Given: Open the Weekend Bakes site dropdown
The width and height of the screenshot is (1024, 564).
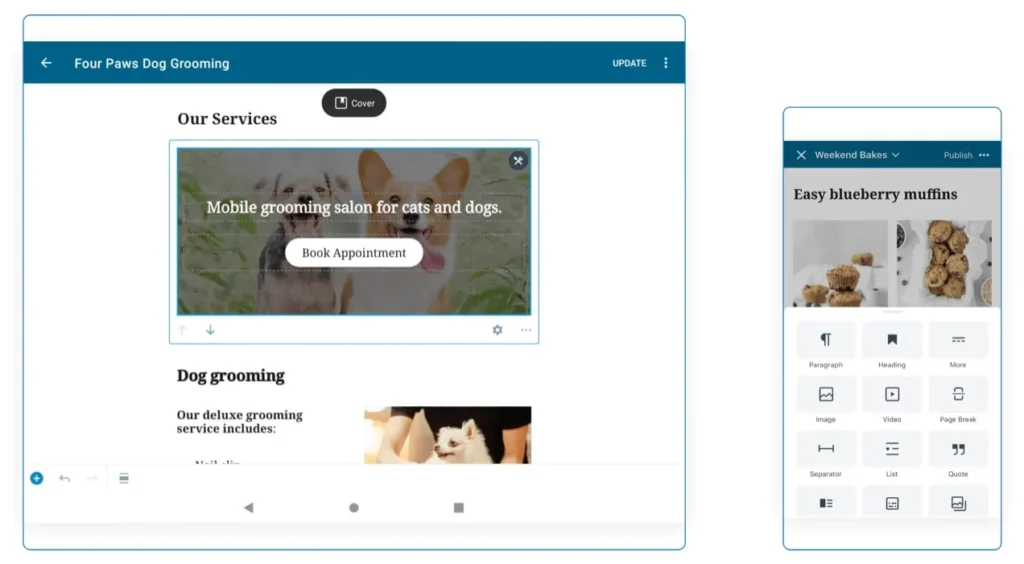Looking at the screenshot, I should pos(857,155).
